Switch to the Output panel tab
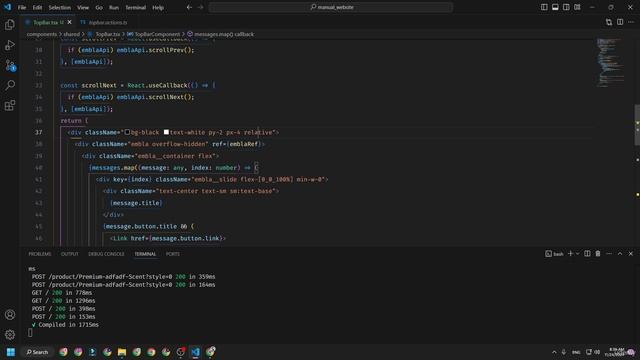 point(69,254)
